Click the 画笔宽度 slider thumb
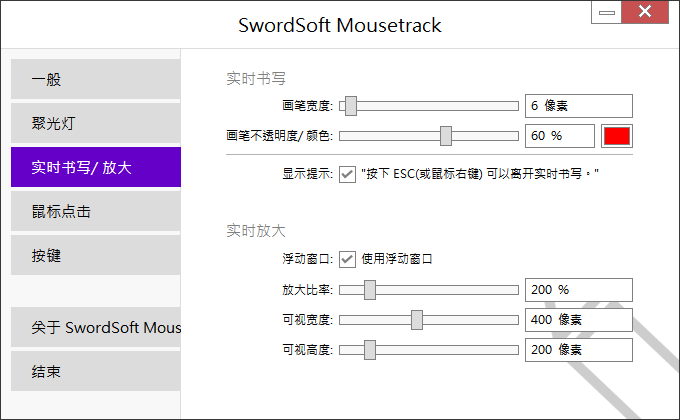Viewport: 680px width, 420px height. pyautogui.click(x=351, y=106)
